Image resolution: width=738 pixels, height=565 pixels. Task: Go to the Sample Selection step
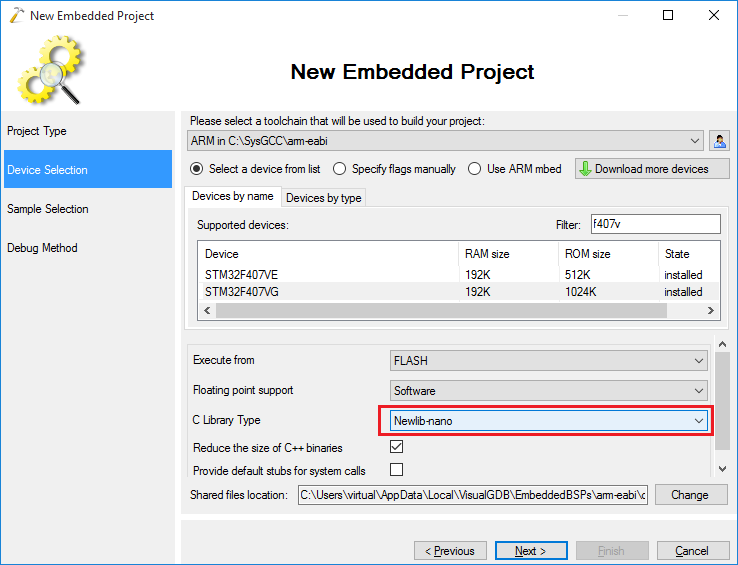(48, 209)
